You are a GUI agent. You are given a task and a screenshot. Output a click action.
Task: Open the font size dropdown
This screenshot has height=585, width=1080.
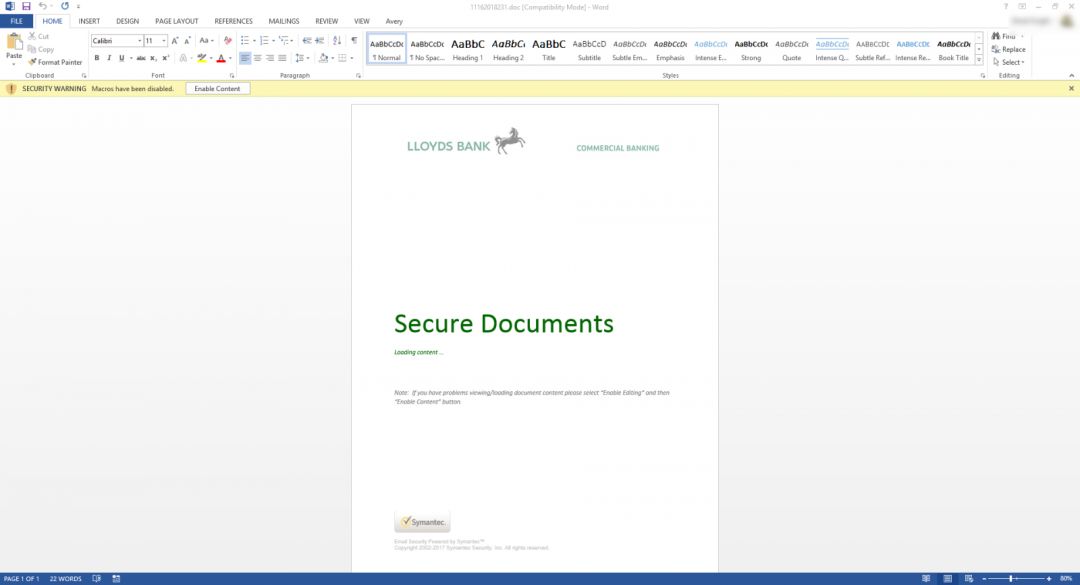pos(164,41)
